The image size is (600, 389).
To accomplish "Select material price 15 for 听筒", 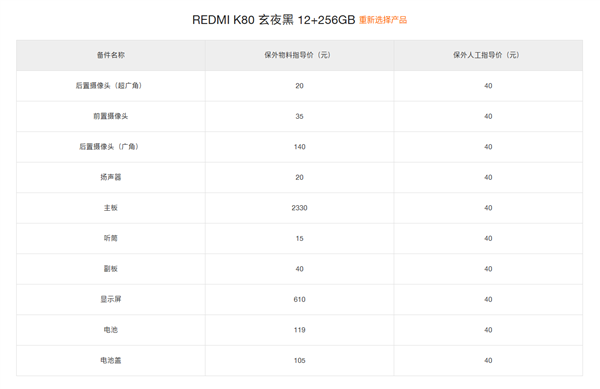I will click(300, 238).
